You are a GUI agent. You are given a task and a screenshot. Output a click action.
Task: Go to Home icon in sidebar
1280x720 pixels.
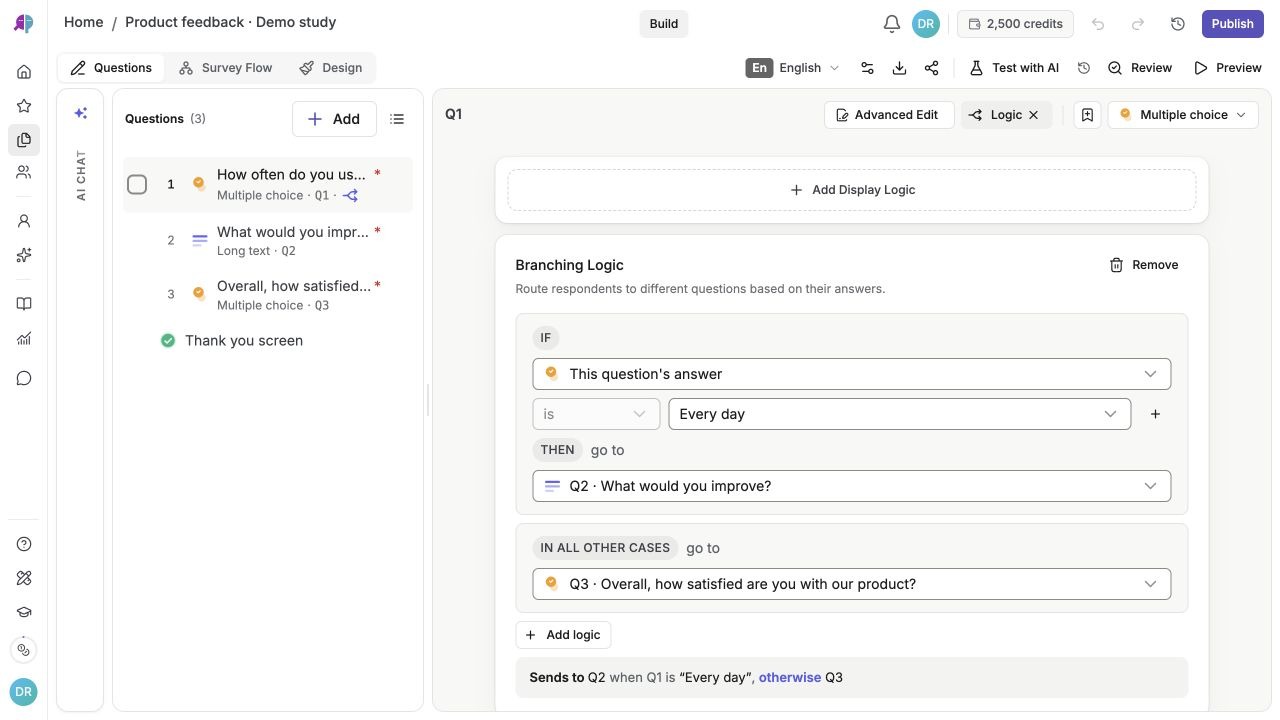click(x=24, y=72)
